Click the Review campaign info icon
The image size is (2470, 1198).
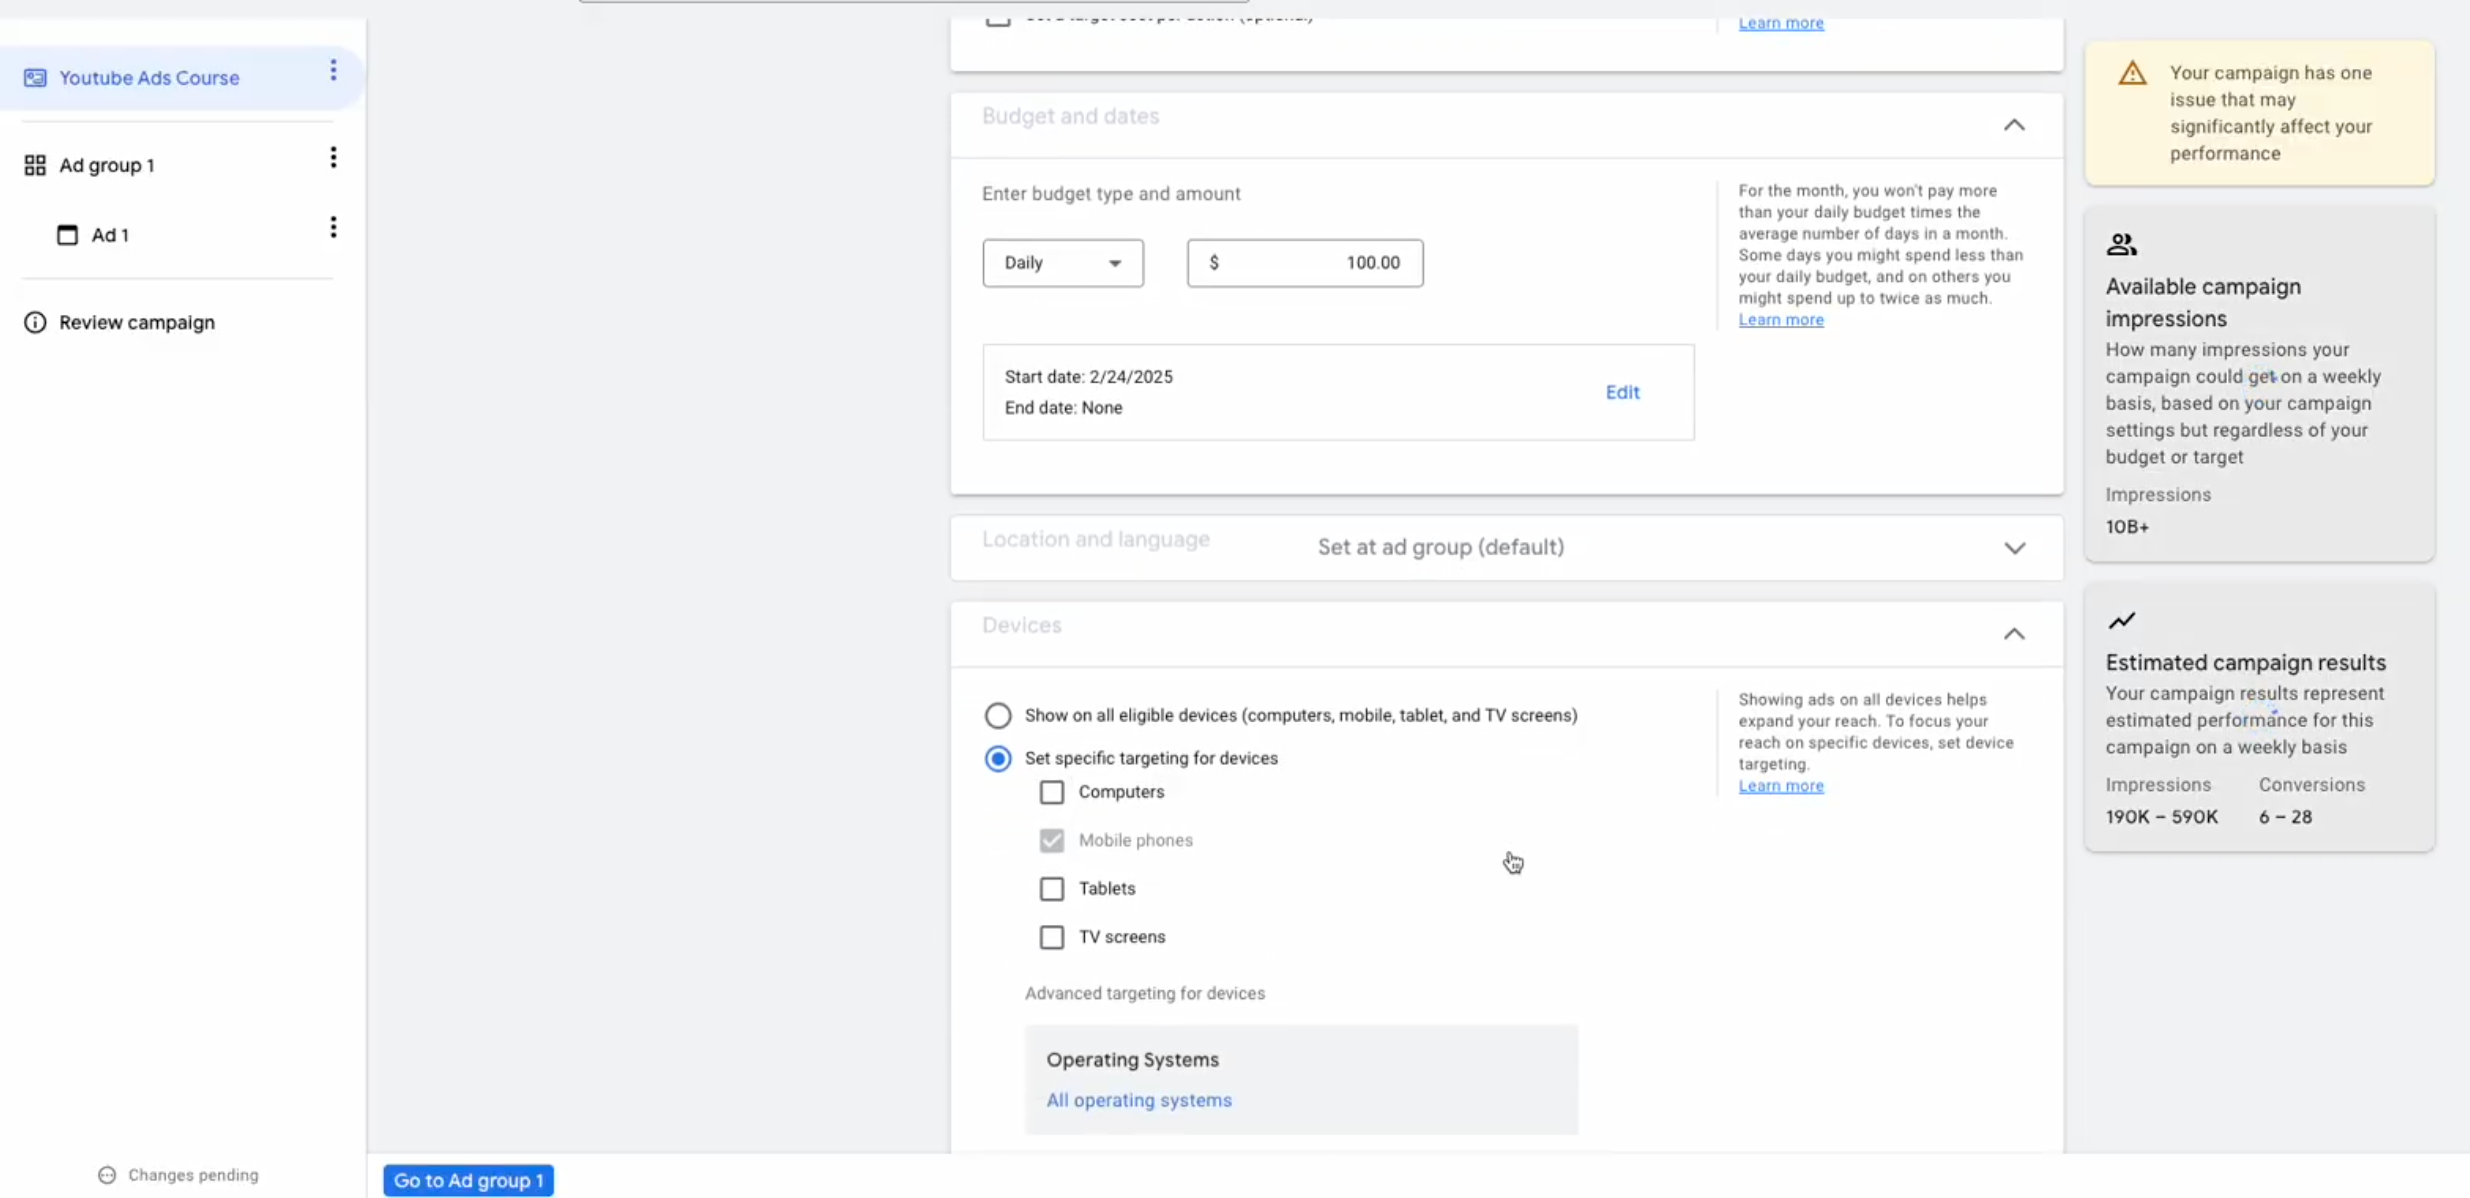(x=35, y=322)
